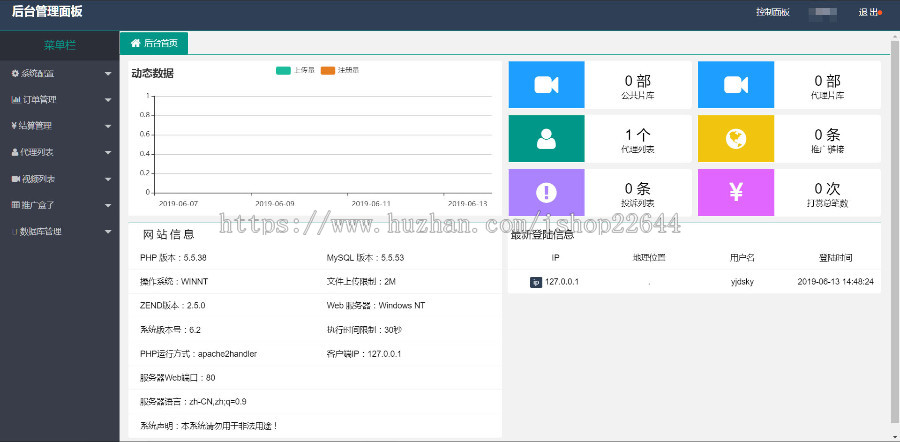The width and height of the screenshot is (900, 442).
Task: Click the yellow globe tile for 推广链接
Action: (x=736, y=138)
